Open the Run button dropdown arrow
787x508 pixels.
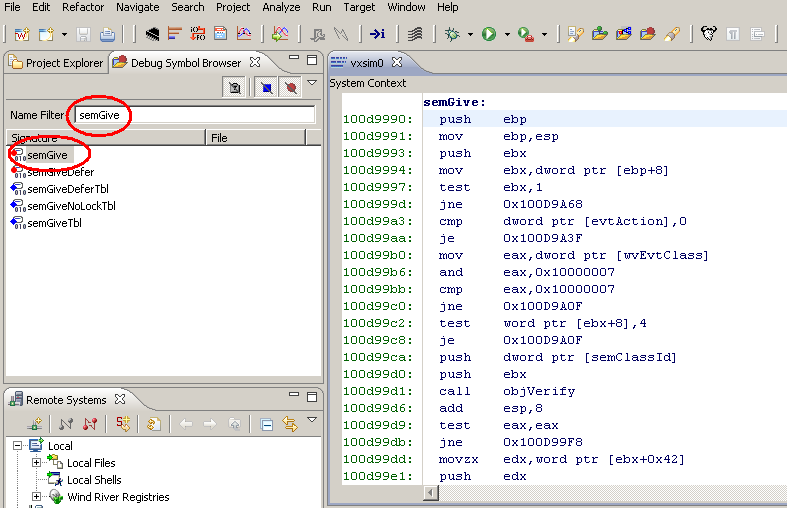coord(507,35)
